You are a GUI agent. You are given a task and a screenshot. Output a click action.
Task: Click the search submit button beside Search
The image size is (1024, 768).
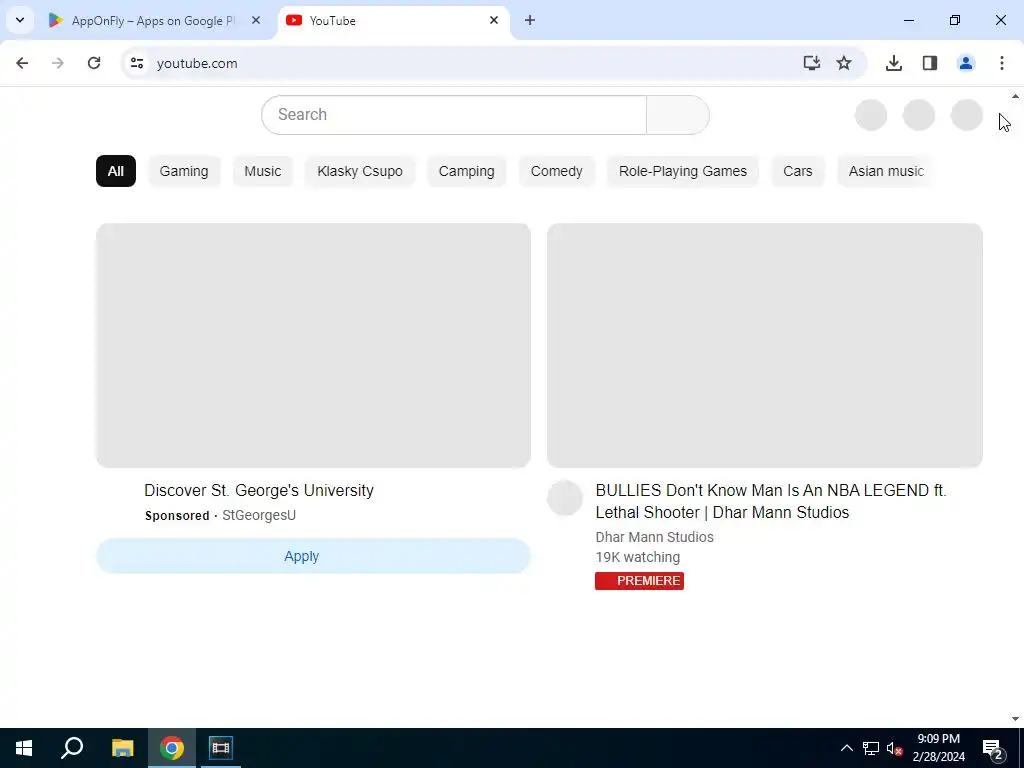click(x=677, y=115)
